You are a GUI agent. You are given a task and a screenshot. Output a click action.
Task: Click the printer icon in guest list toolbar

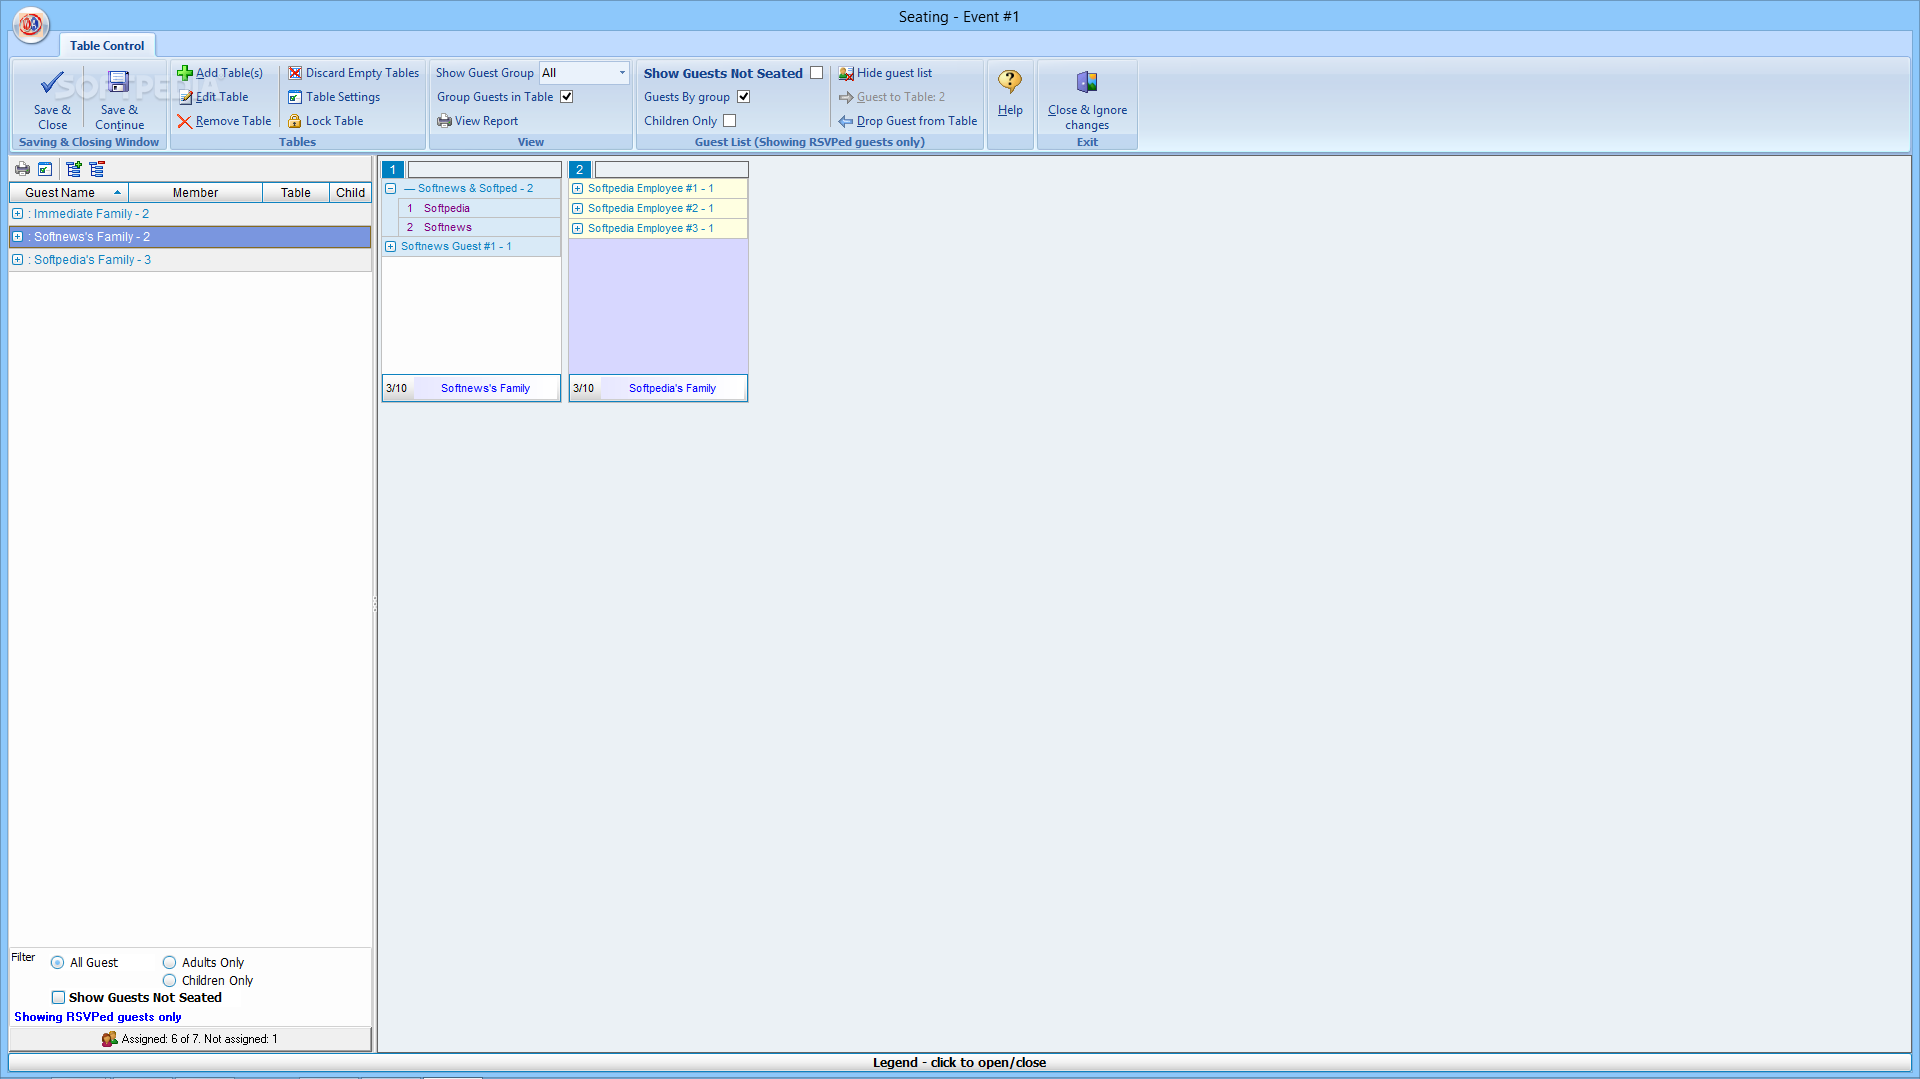click(x=22, y=169)
